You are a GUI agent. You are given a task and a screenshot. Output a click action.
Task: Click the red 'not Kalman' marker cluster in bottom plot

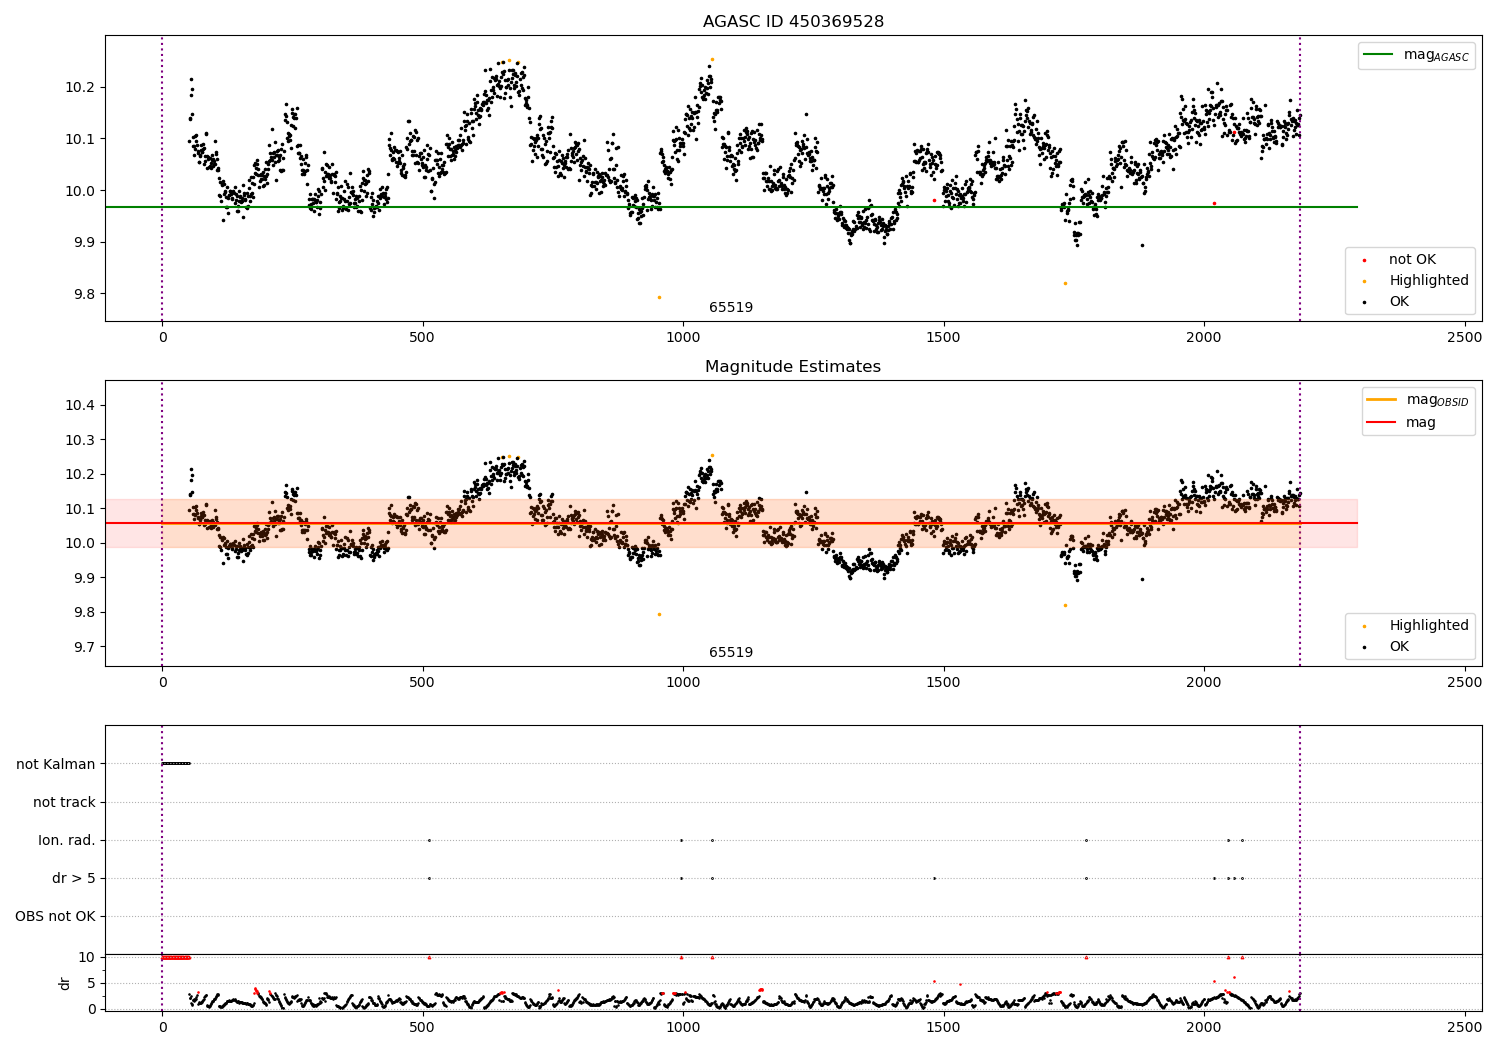tap(176, 957)
